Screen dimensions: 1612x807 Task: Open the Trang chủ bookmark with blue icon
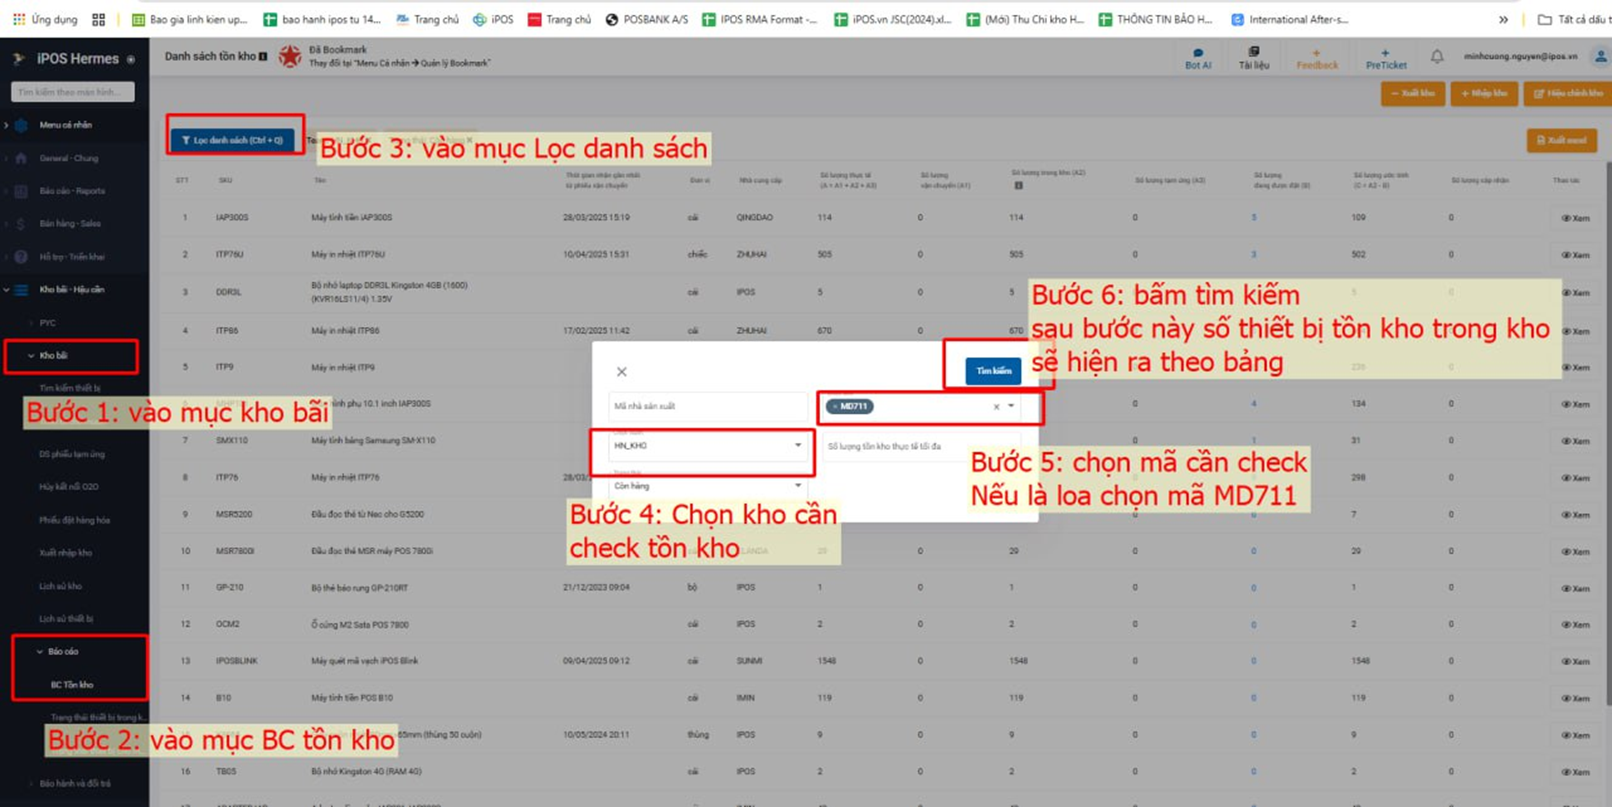point(427,19)
